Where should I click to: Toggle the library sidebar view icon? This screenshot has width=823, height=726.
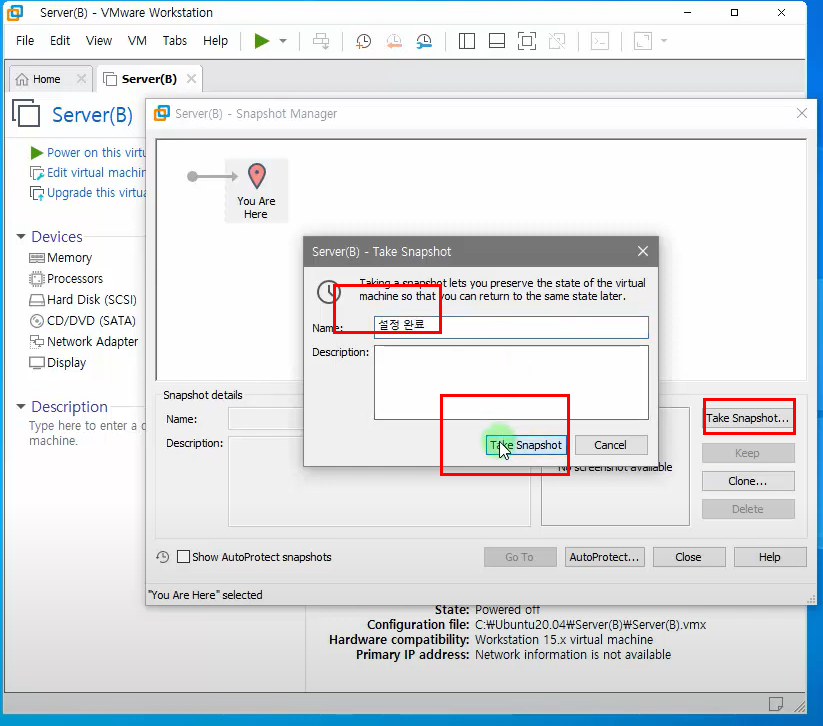click(467, 41)
